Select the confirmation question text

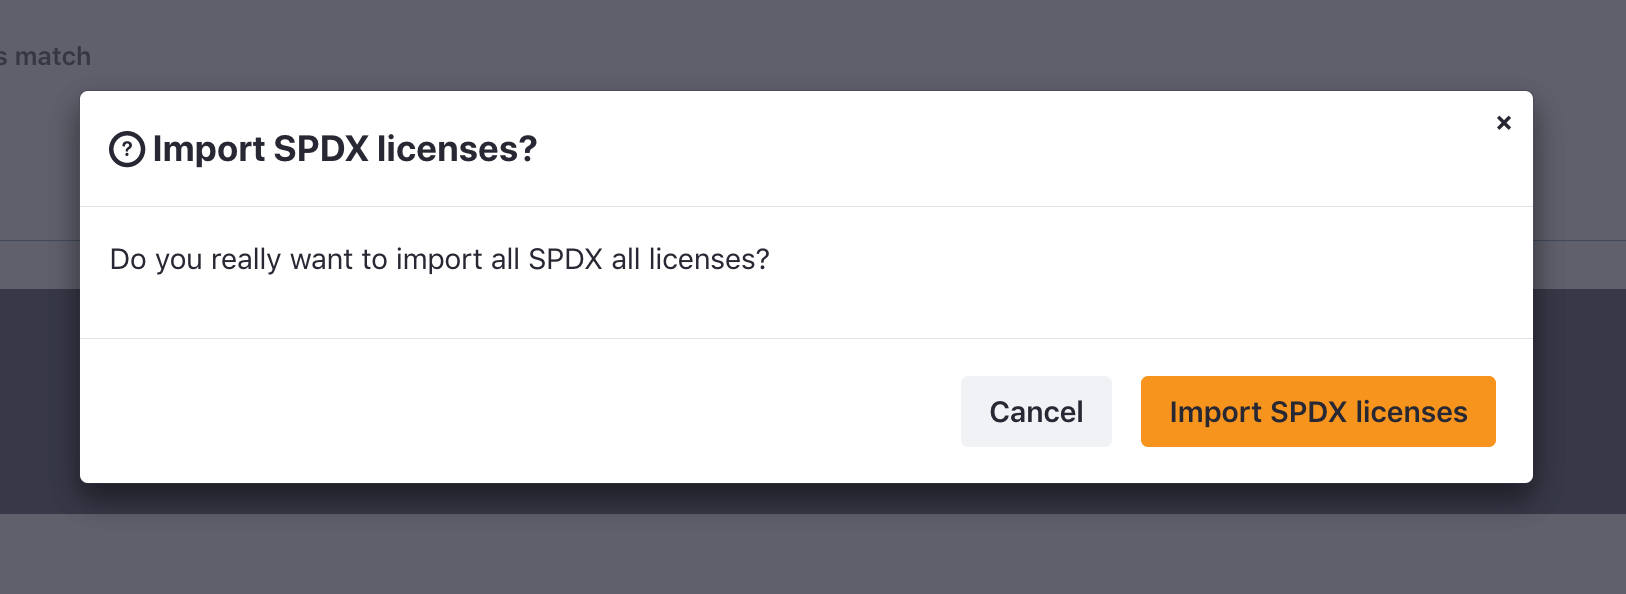[x=439, y=259]
